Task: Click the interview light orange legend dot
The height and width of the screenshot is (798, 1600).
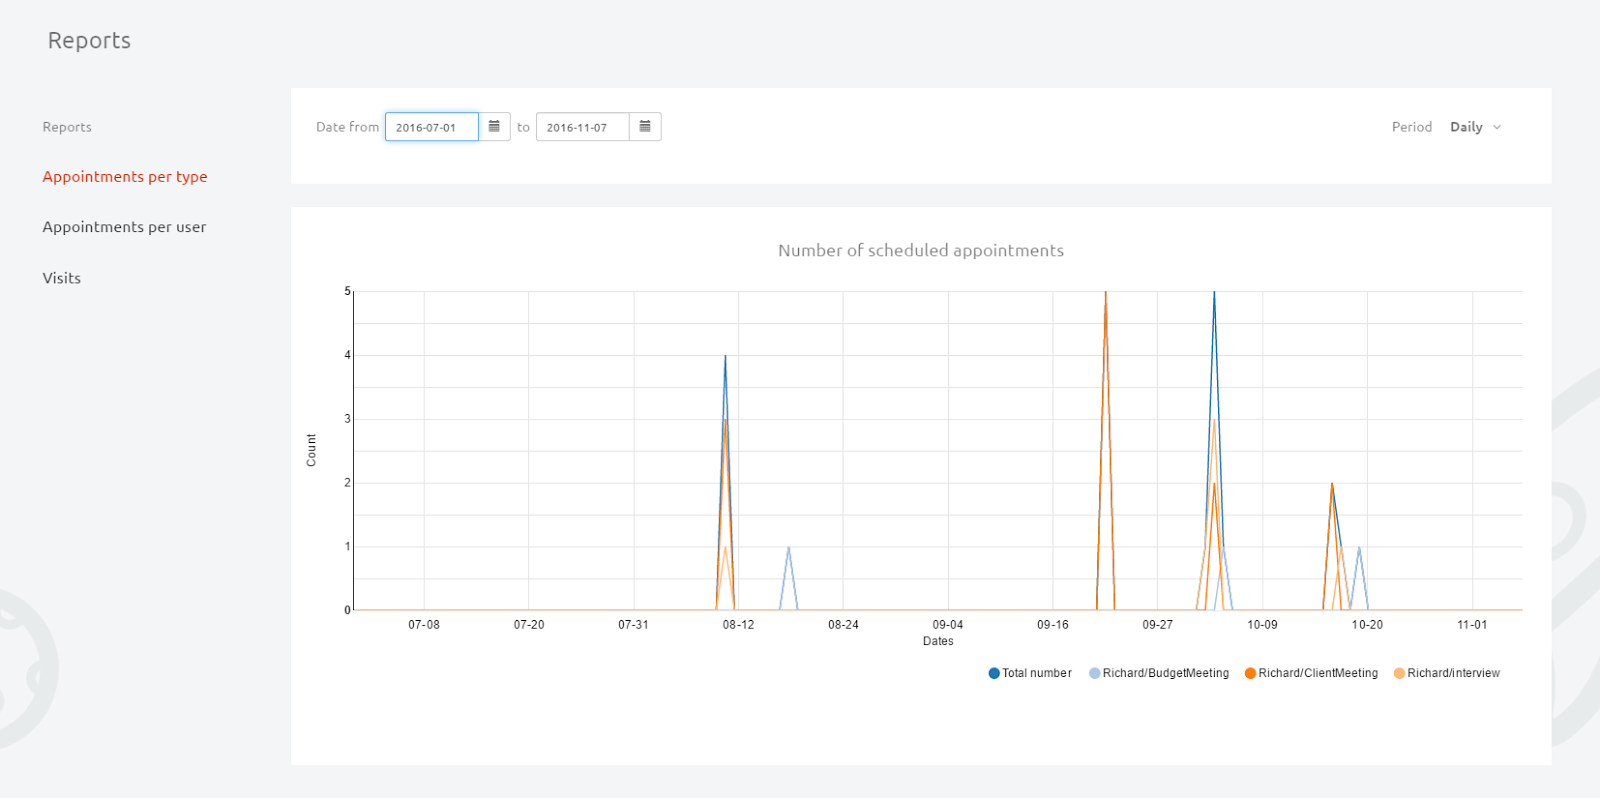Action: pyautogui.click(x=1399, y=673)
